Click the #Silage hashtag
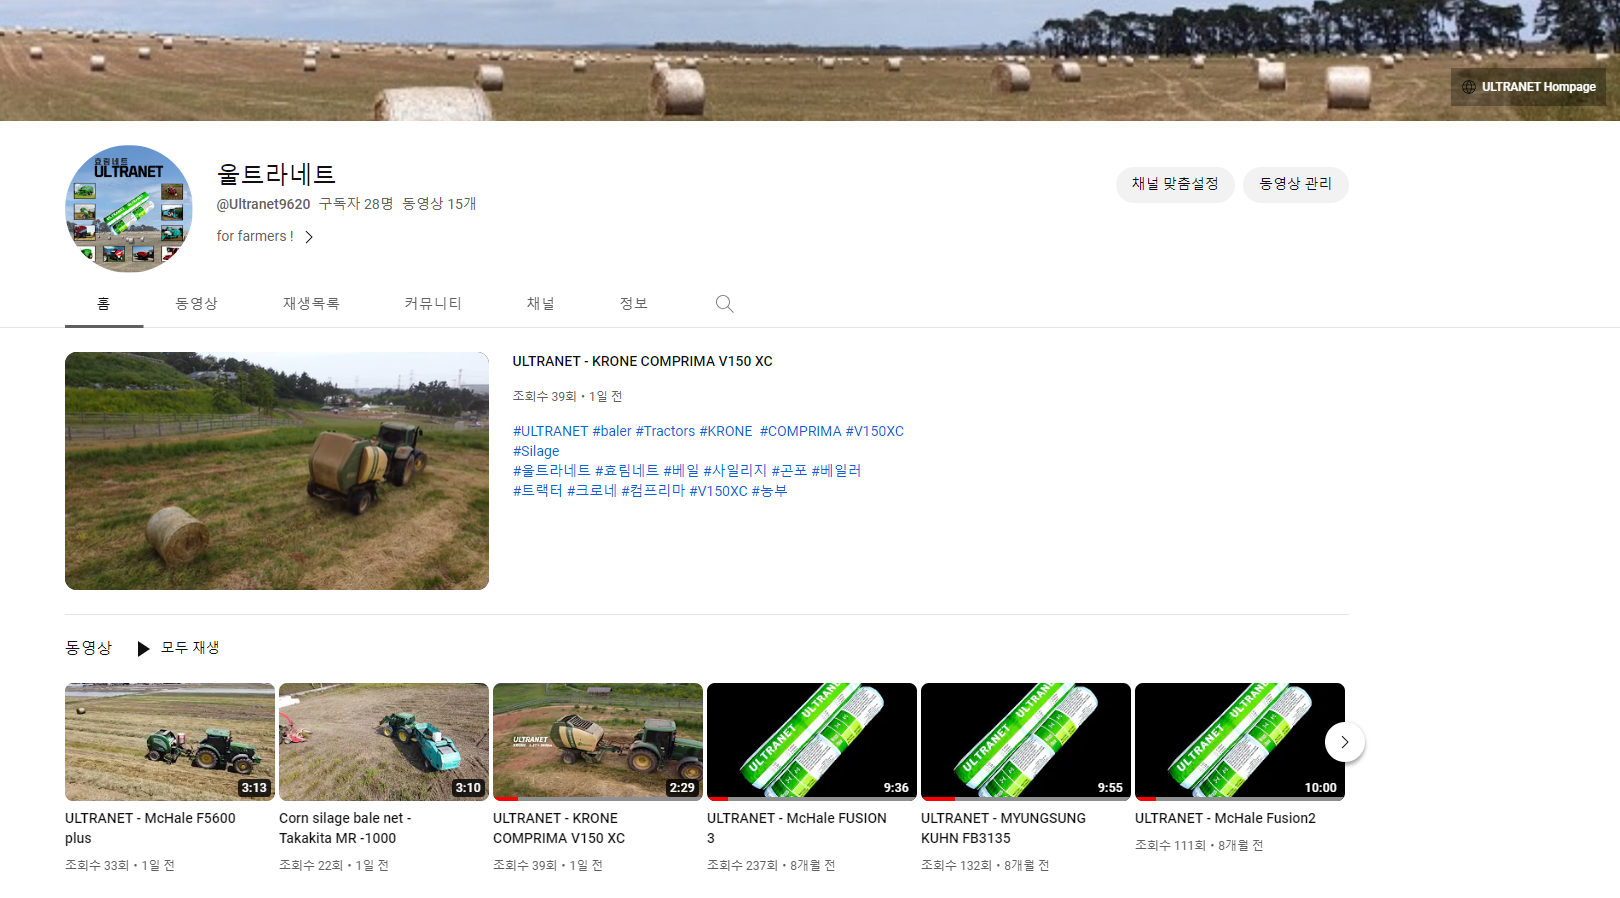Viewport: 1620px width, 898px height. tap(536, 451)
